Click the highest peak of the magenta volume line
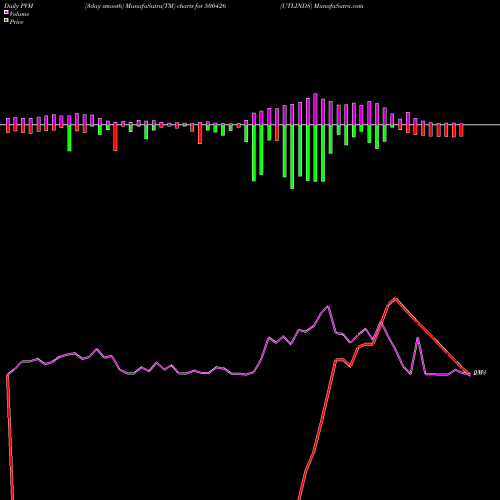This screenshot has height=500, width=500. (328, 306)
